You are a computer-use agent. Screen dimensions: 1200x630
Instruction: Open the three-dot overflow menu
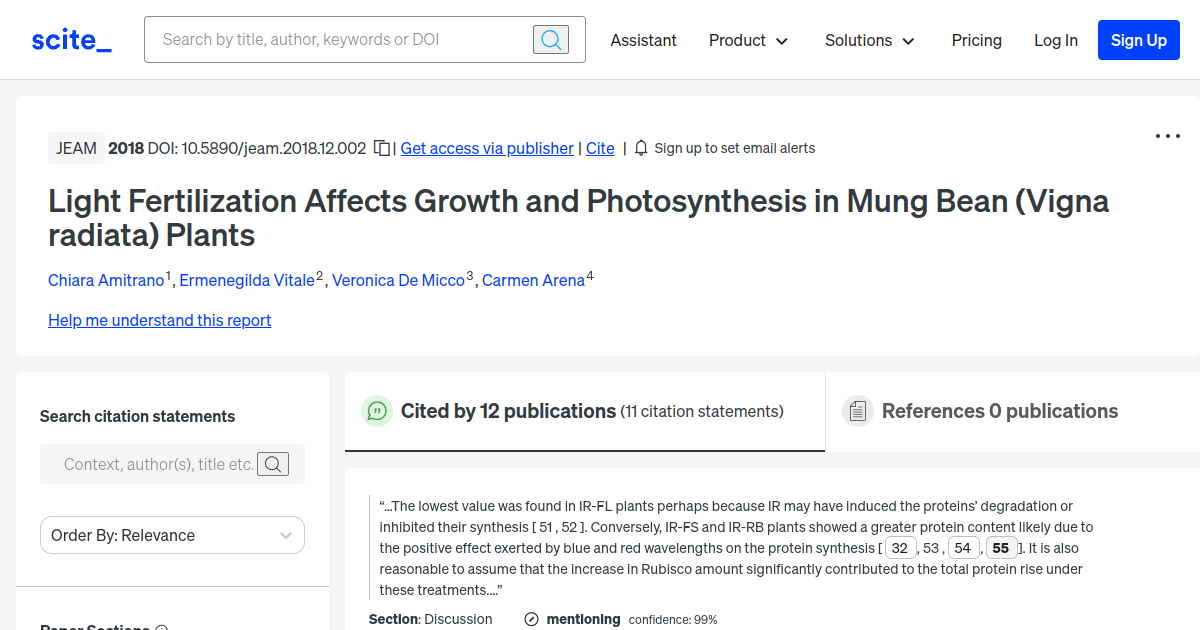[x=1167, y=135]
